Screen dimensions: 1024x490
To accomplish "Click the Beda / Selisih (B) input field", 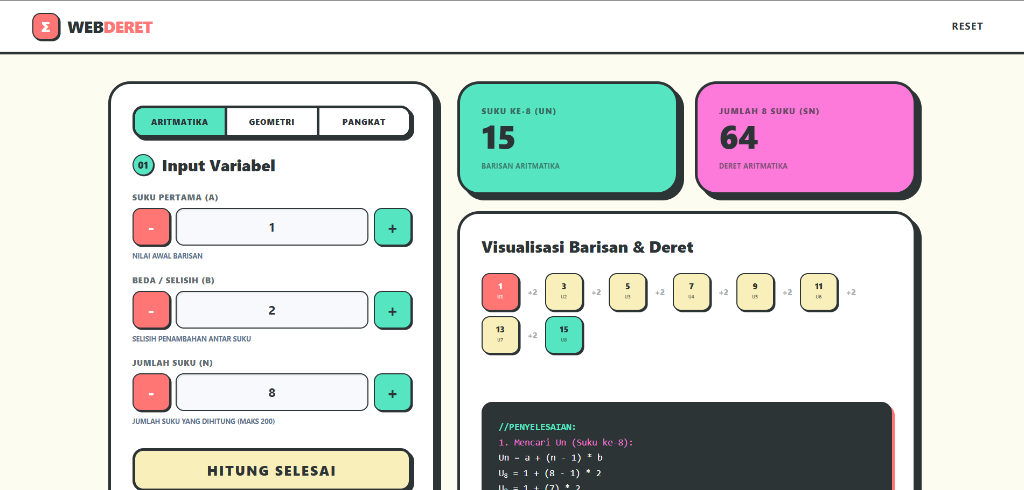I will point(272,310).
